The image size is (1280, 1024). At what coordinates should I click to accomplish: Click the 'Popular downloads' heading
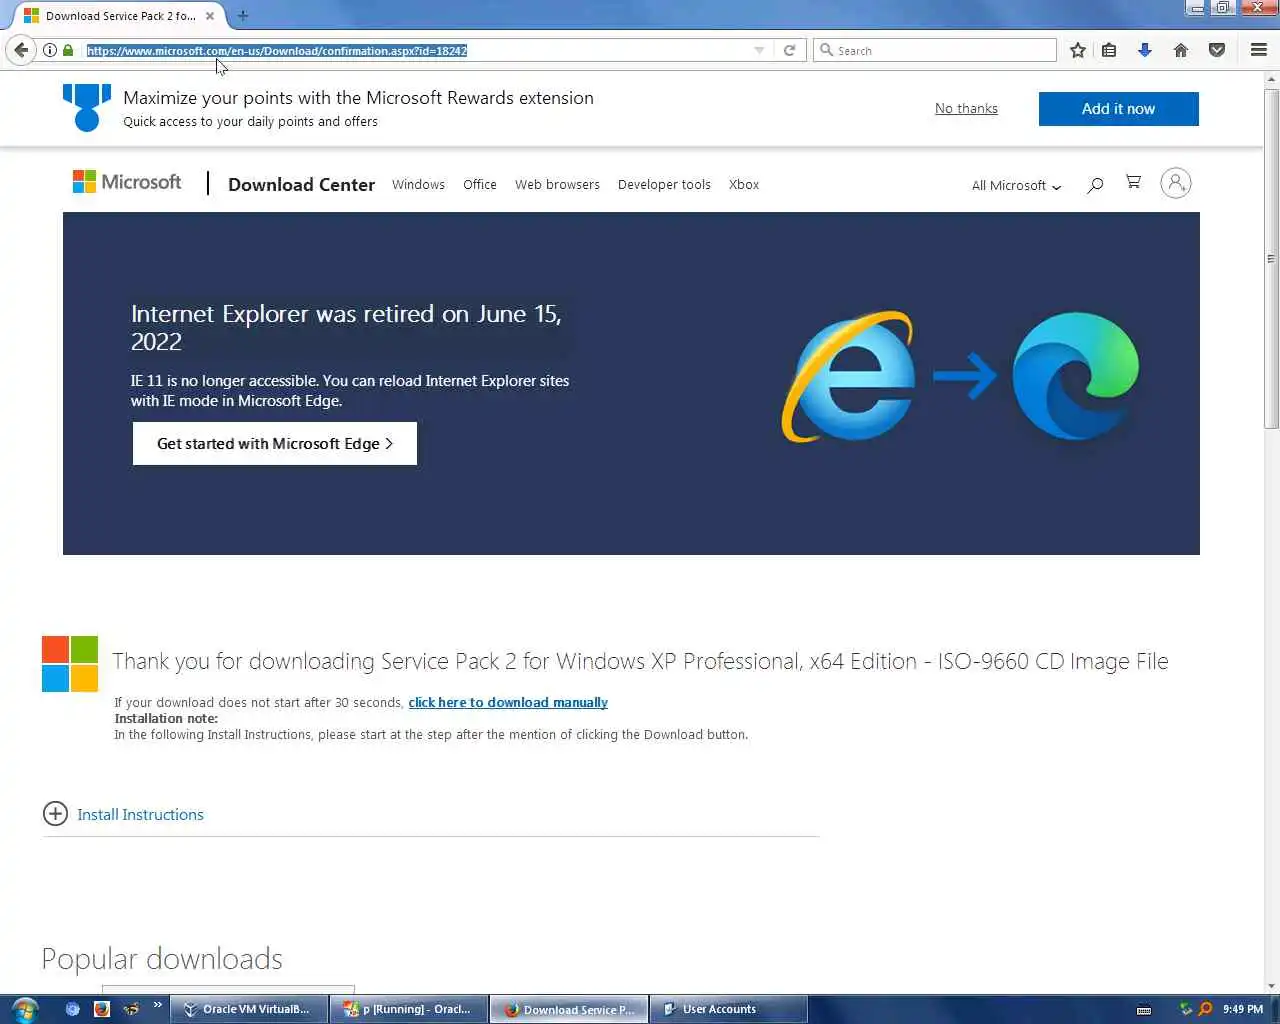click(162, 959)
